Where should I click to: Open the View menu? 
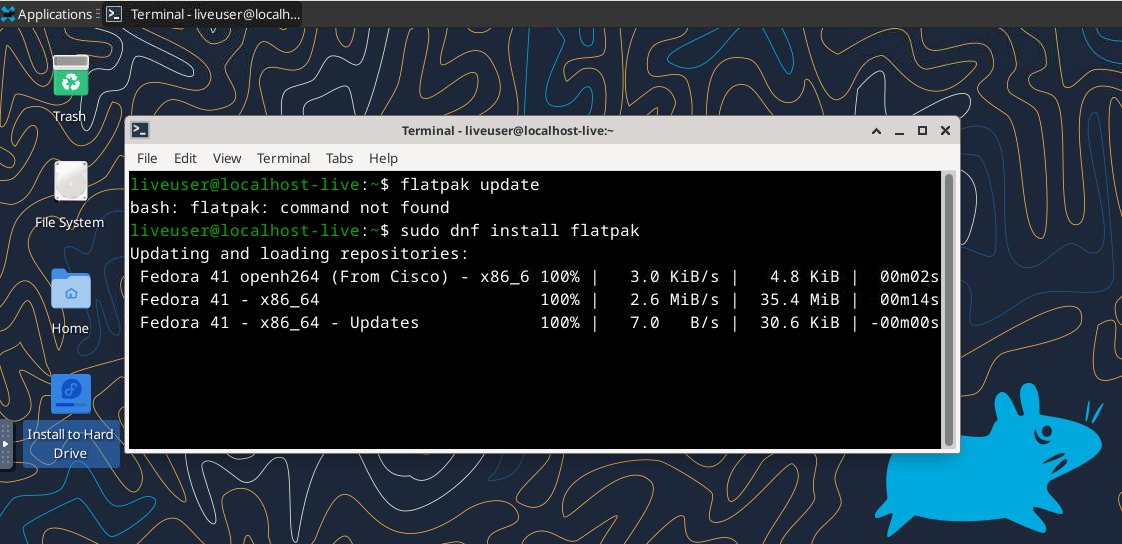pyautogui.click(x=227, y=158)
